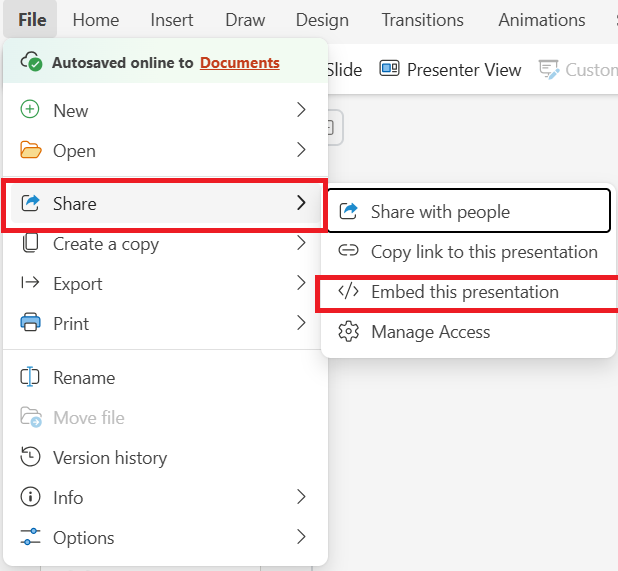
Task: Click the Print printer icon
Action: tap(30, 322)
